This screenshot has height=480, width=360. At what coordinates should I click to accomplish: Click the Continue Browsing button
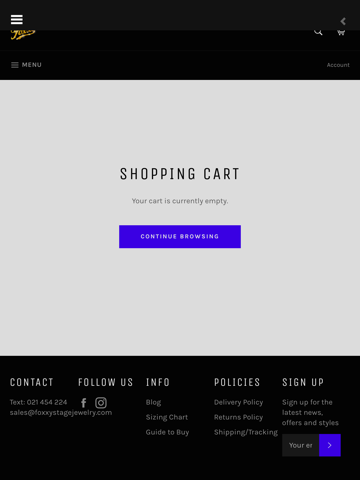[x=180, y=236]
